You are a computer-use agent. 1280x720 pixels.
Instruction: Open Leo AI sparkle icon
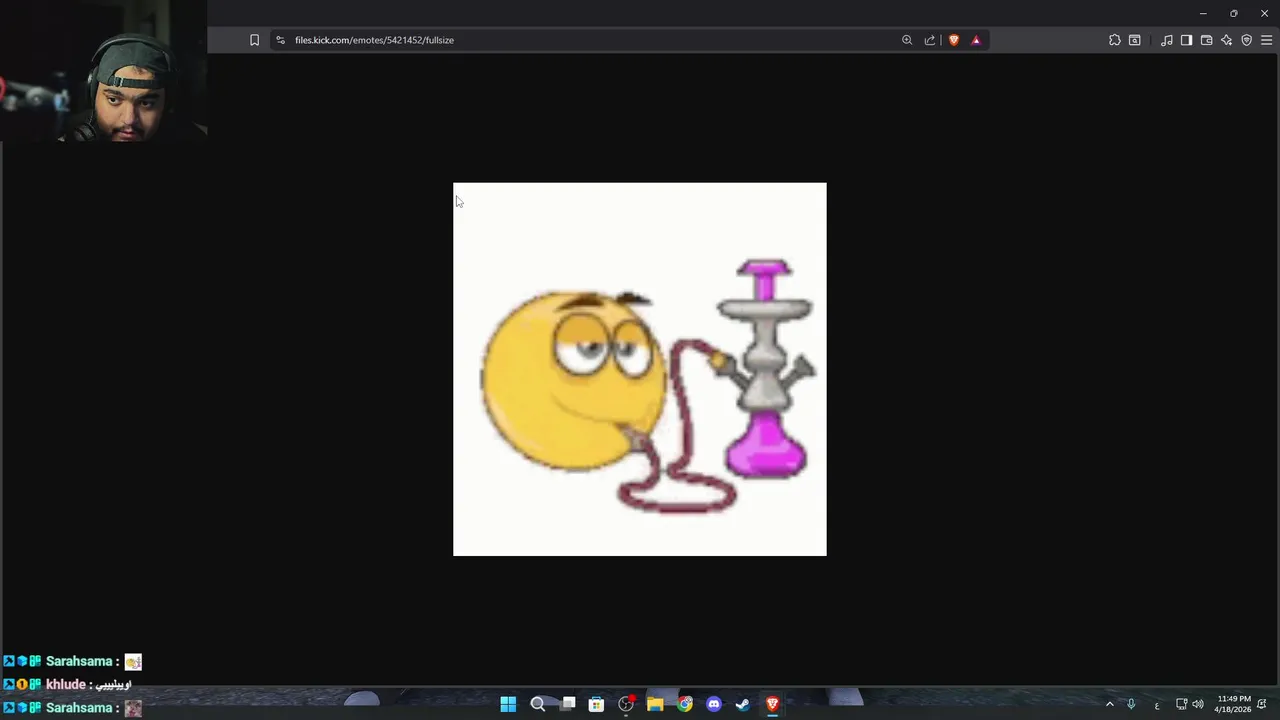(x=1226, y=40)
